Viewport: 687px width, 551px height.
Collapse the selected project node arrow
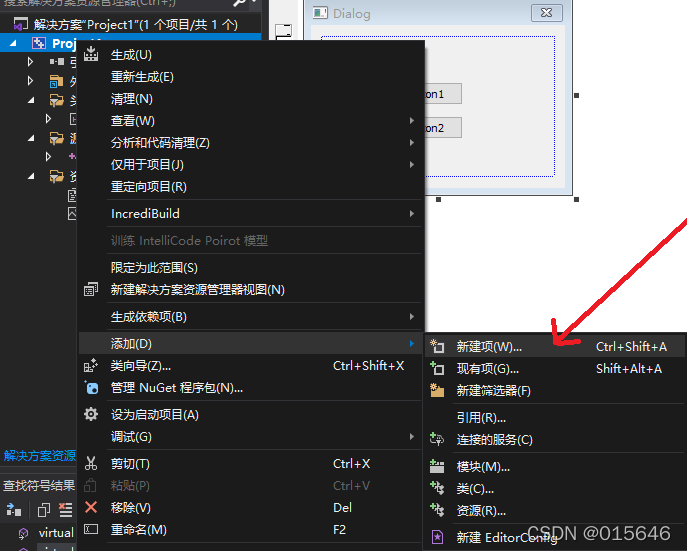coord(13,43)
